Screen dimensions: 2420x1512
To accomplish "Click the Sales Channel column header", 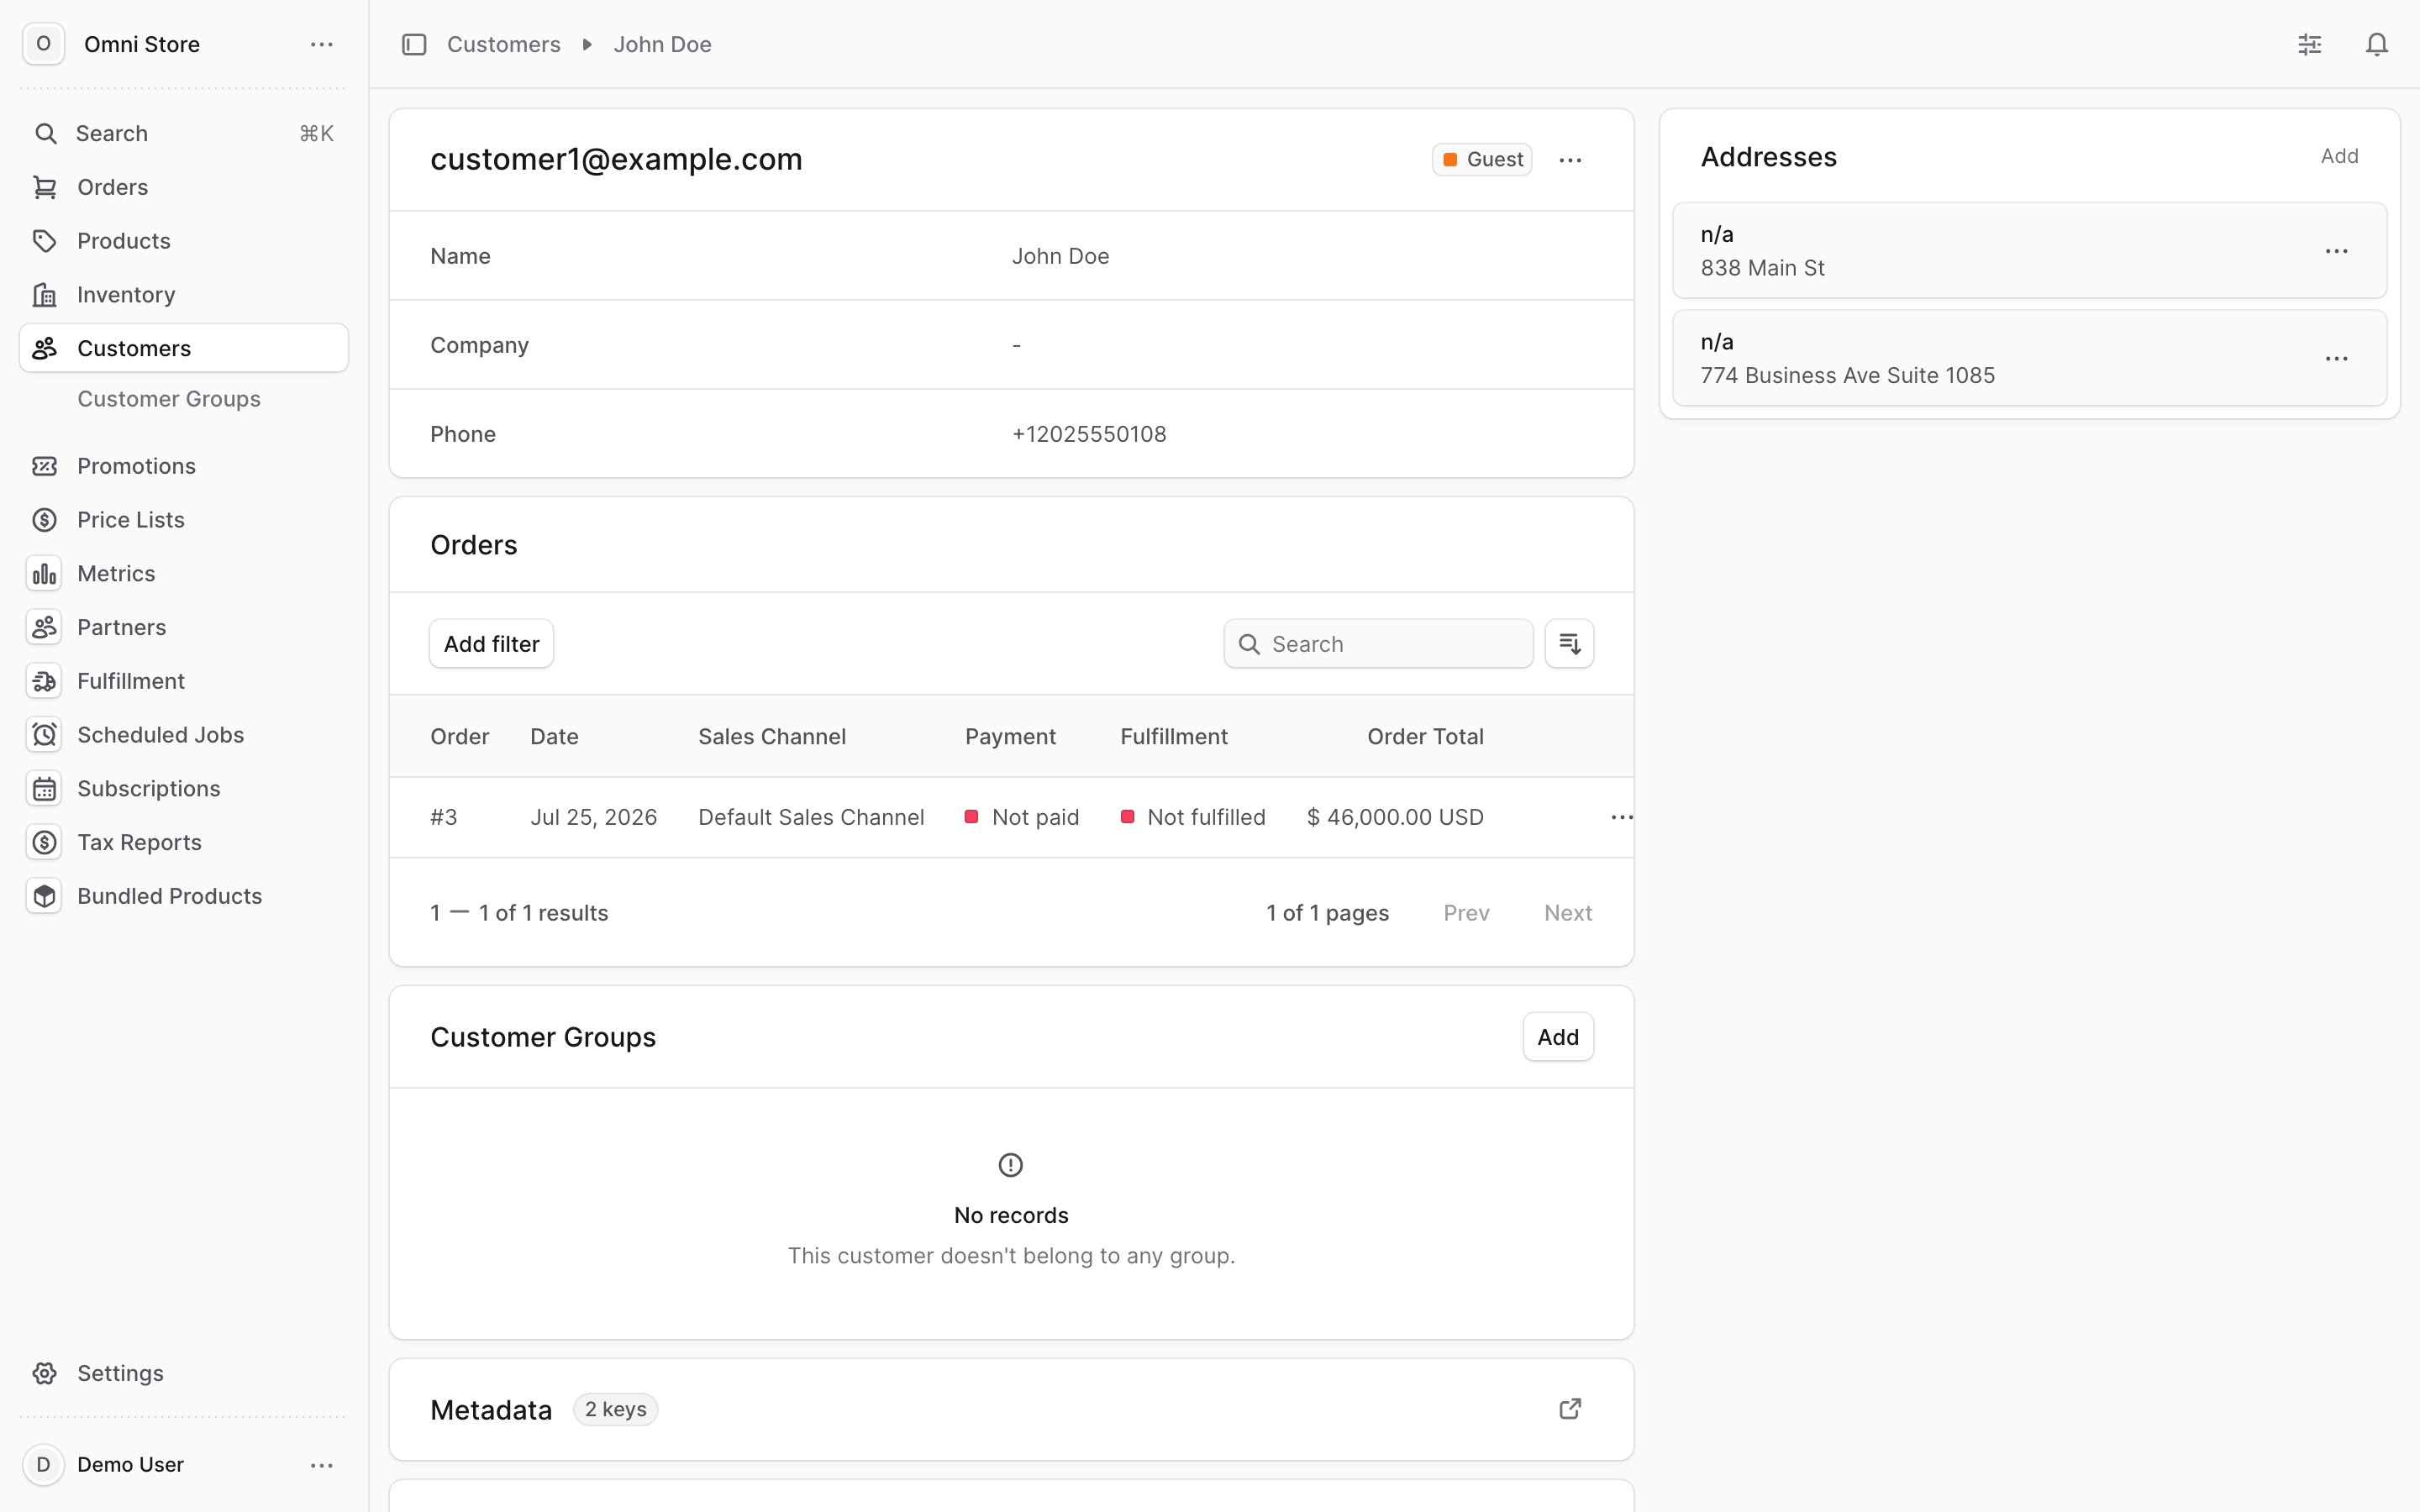I will click(x=771, y=737).
